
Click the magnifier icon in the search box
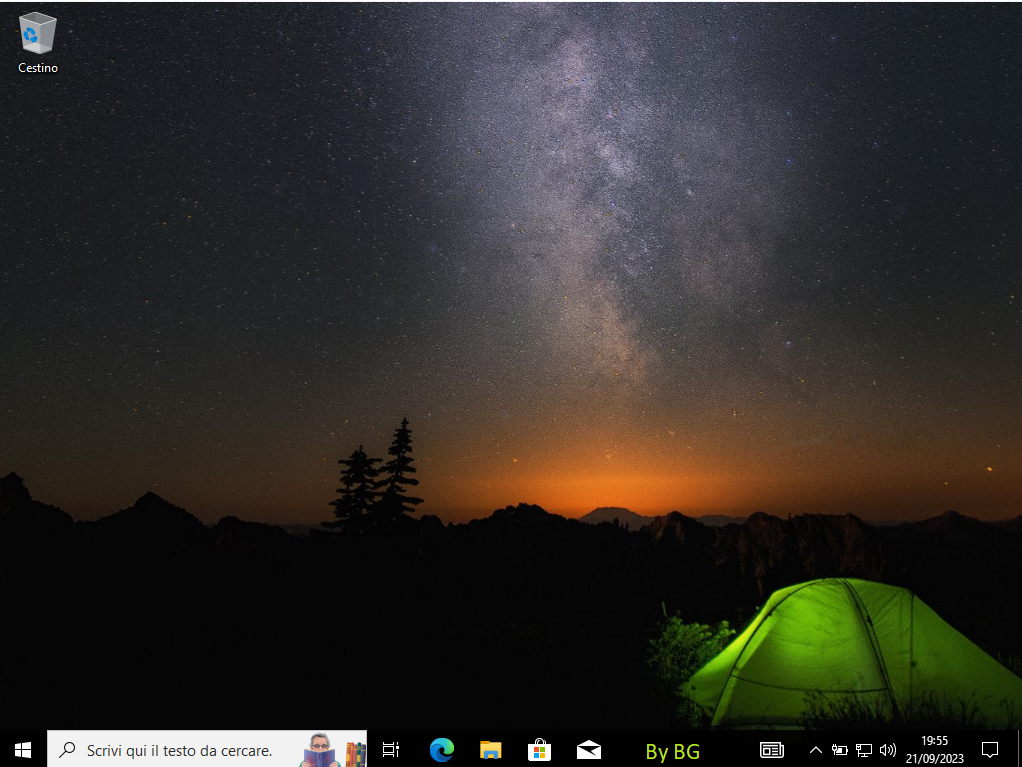[x=67, y=750]
